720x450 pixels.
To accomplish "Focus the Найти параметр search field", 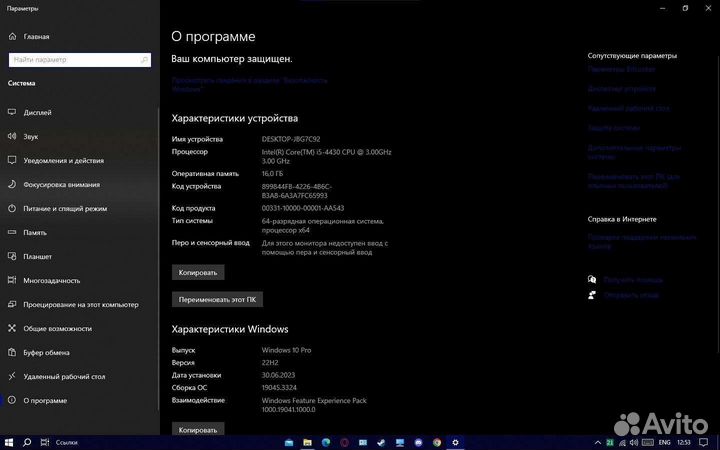I will [x=80, y=60].
